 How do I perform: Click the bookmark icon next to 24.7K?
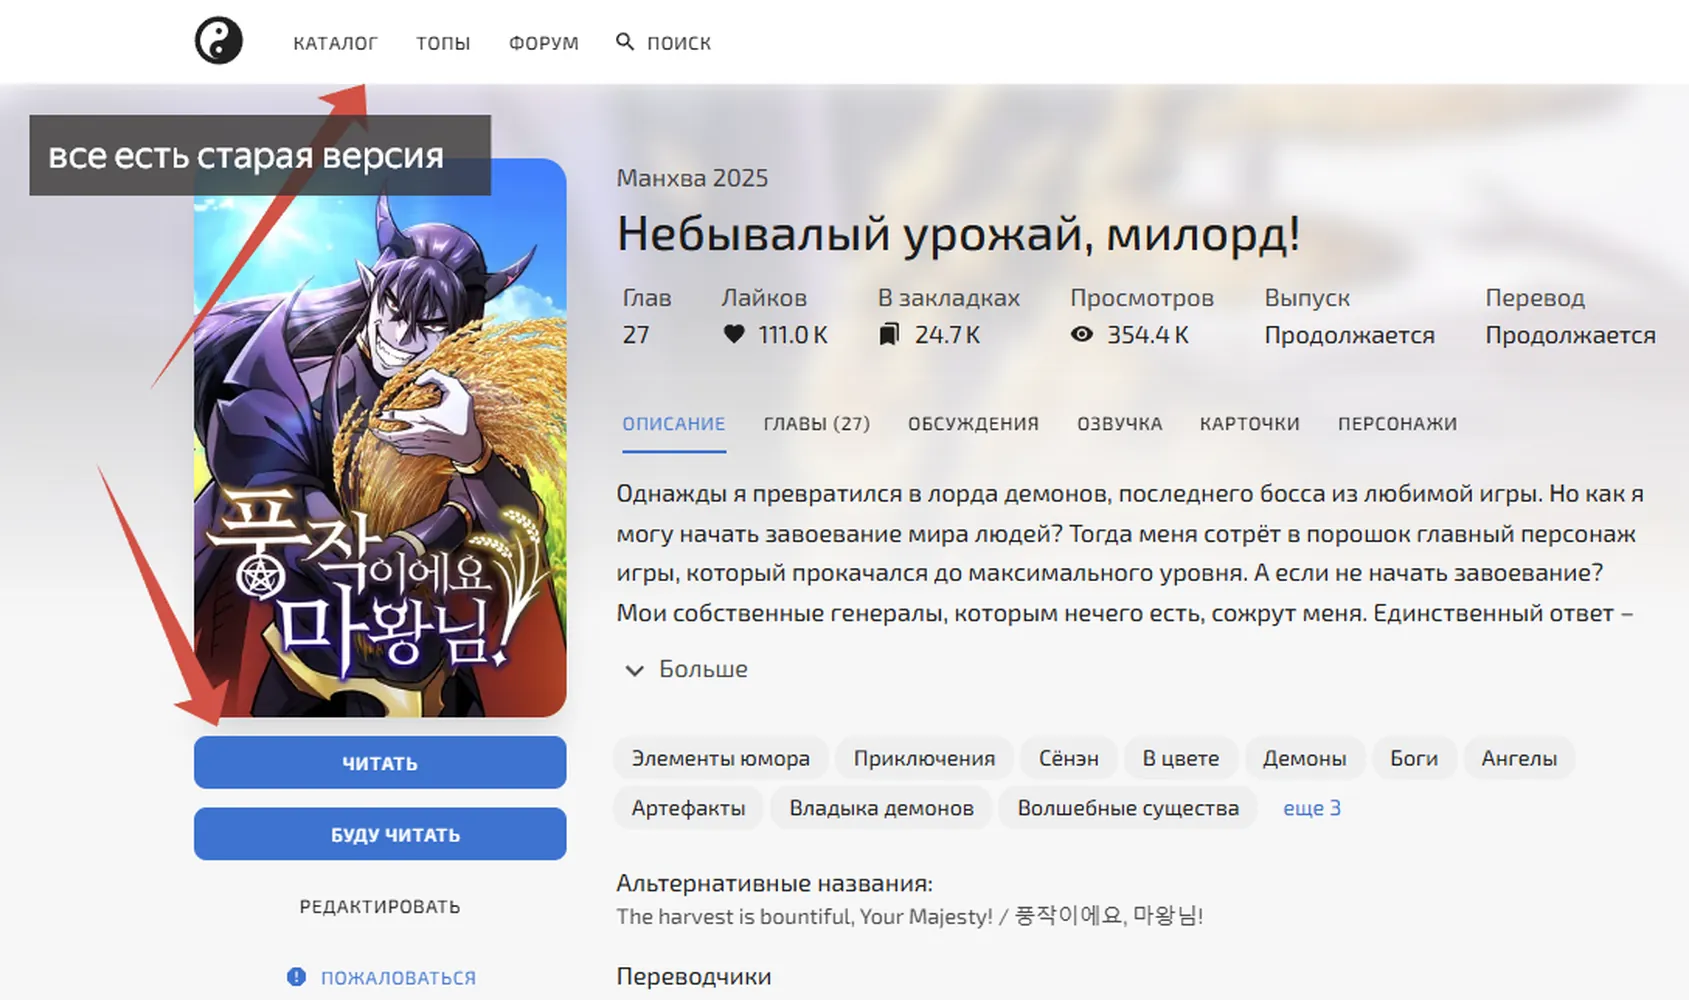point(889,334)
